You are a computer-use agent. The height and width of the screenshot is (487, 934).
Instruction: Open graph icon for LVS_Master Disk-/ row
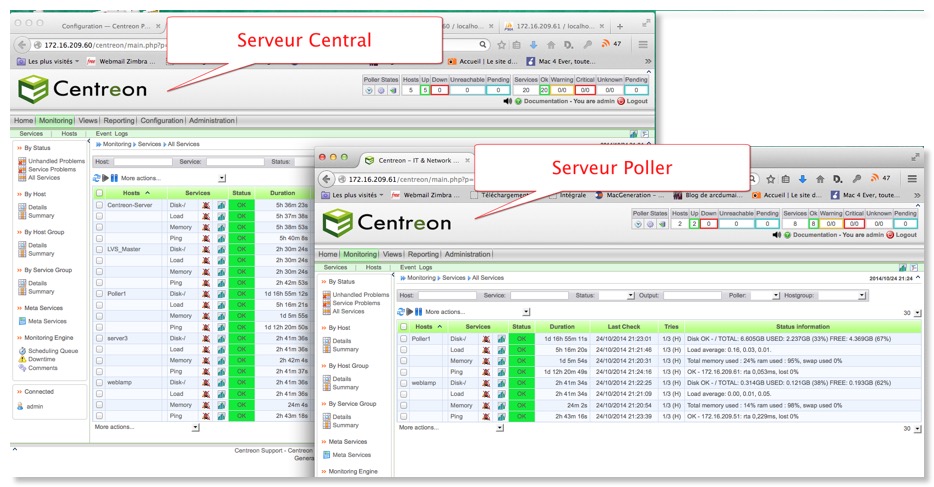coord(221,249)
